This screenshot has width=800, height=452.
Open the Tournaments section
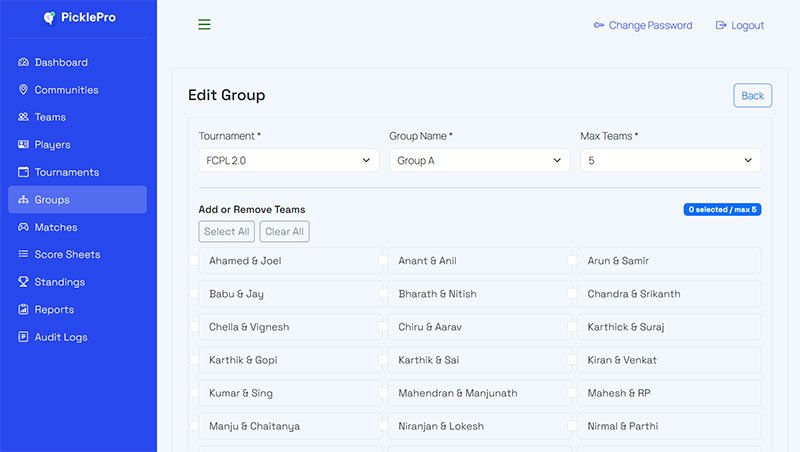(78, 172)
